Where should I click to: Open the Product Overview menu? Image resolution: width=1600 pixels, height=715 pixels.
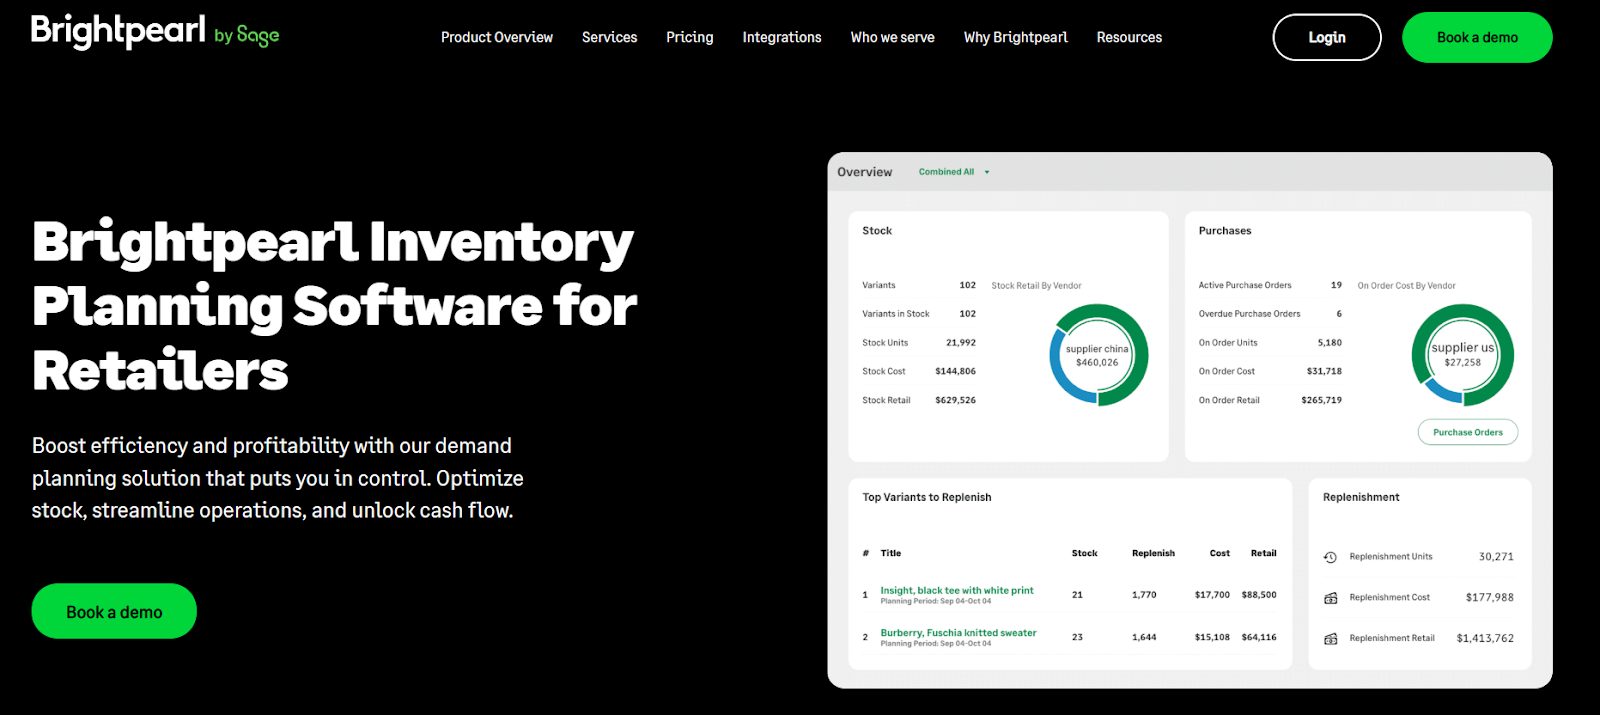497,37
